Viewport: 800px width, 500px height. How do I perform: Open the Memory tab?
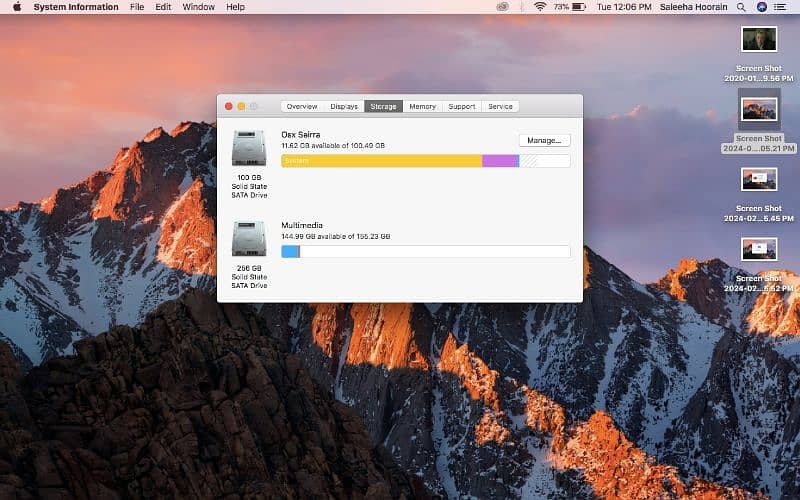tap(422, 106)
